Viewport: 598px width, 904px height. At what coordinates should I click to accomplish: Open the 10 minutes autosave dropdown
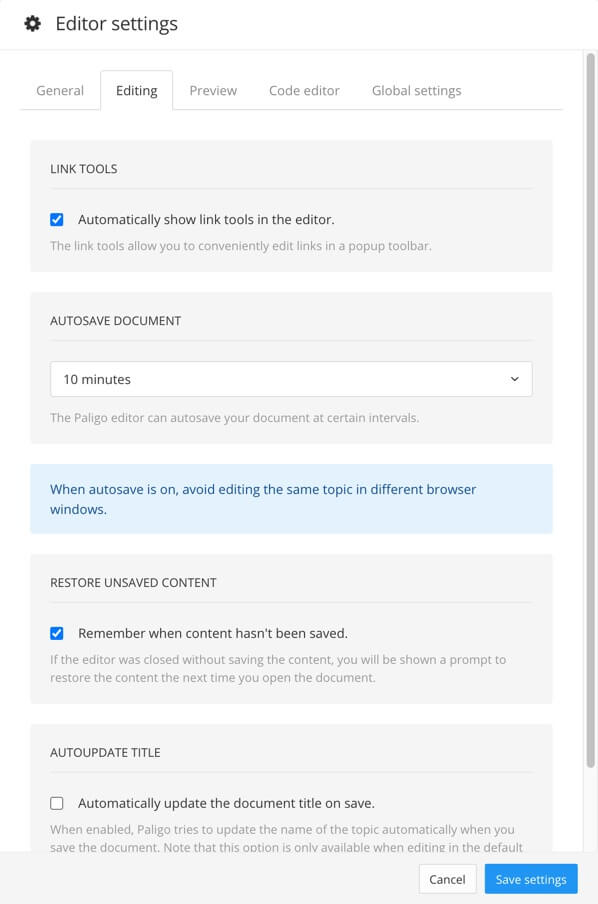(x=291, y=379)
